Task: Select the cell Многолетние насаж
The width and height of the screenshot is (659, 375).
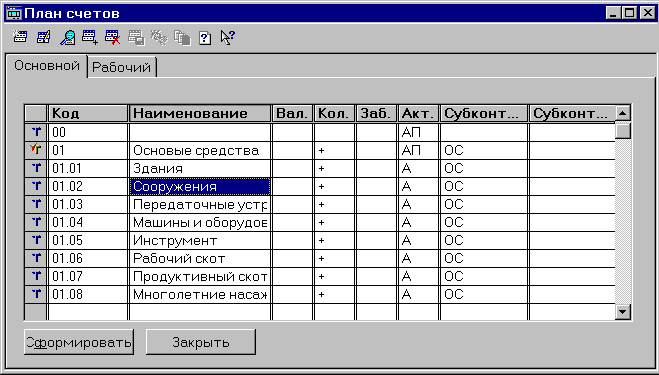Action: tap(200, 294)
